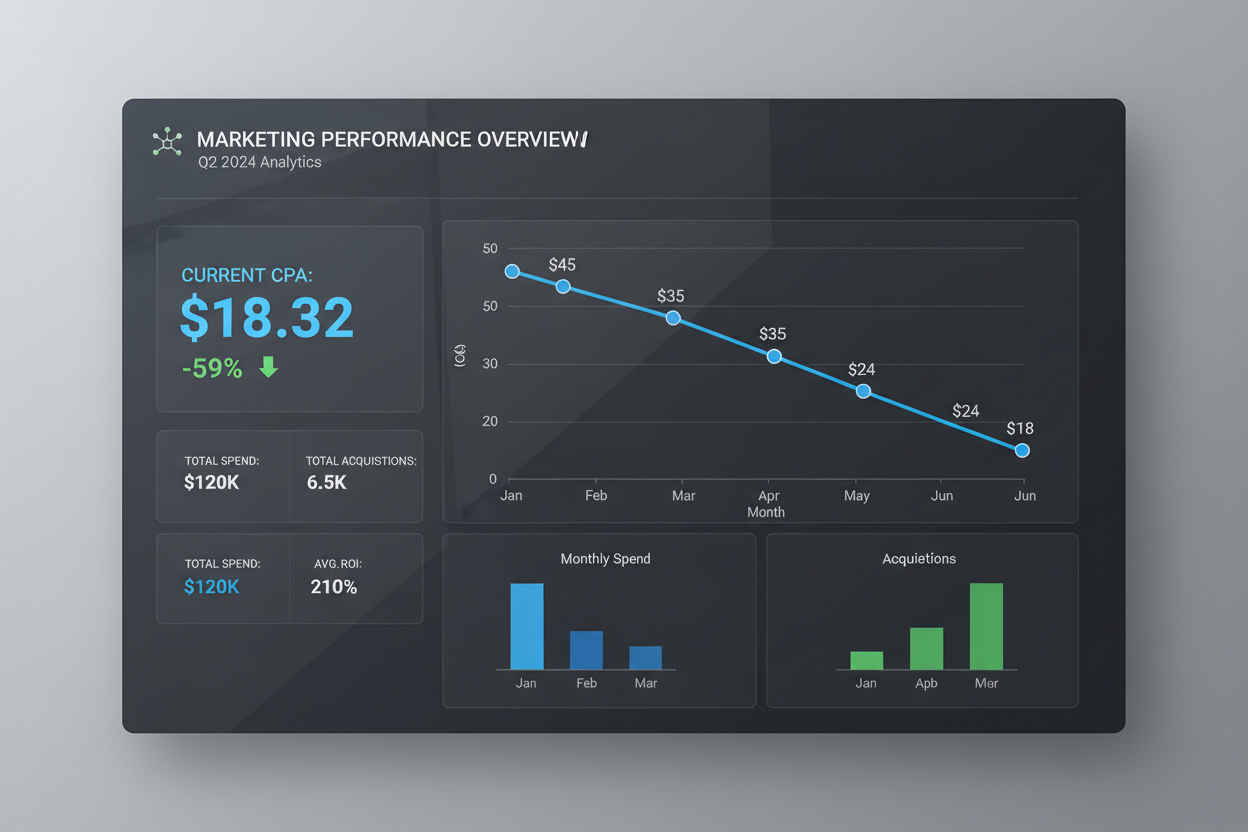Screen dimensions: 1248x832
Task: Select the $18 data point on the trend line
Action: [x=1022, y=450]
